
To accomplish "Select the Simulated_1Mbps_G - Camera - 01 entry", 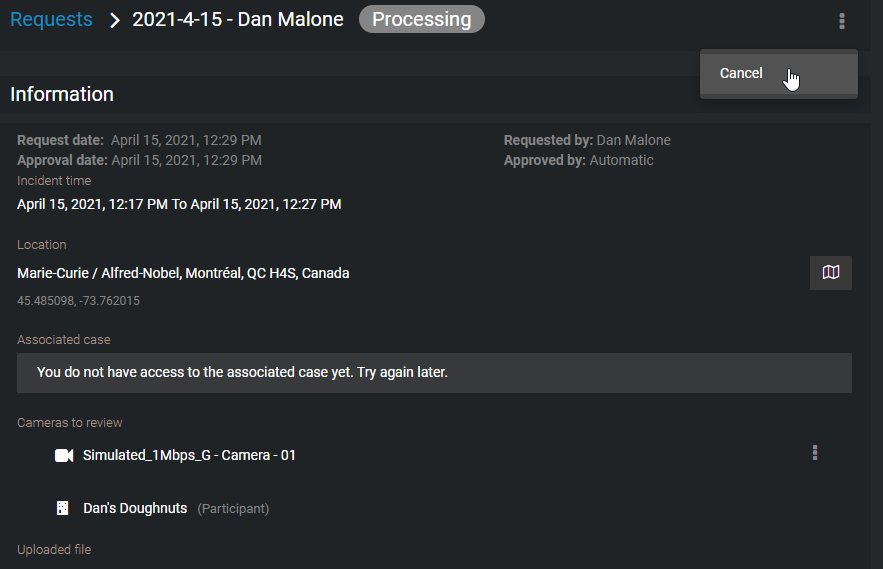I will click(x=189, y=455).
